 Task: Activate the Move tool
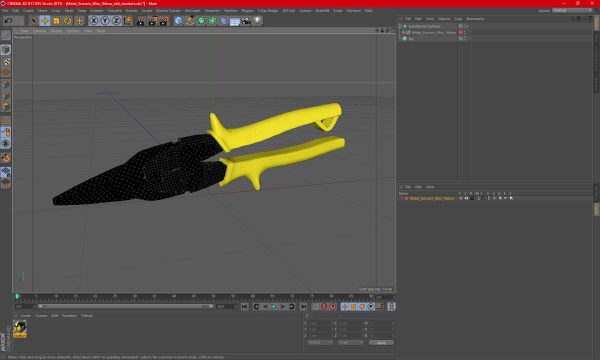point(45,21)
